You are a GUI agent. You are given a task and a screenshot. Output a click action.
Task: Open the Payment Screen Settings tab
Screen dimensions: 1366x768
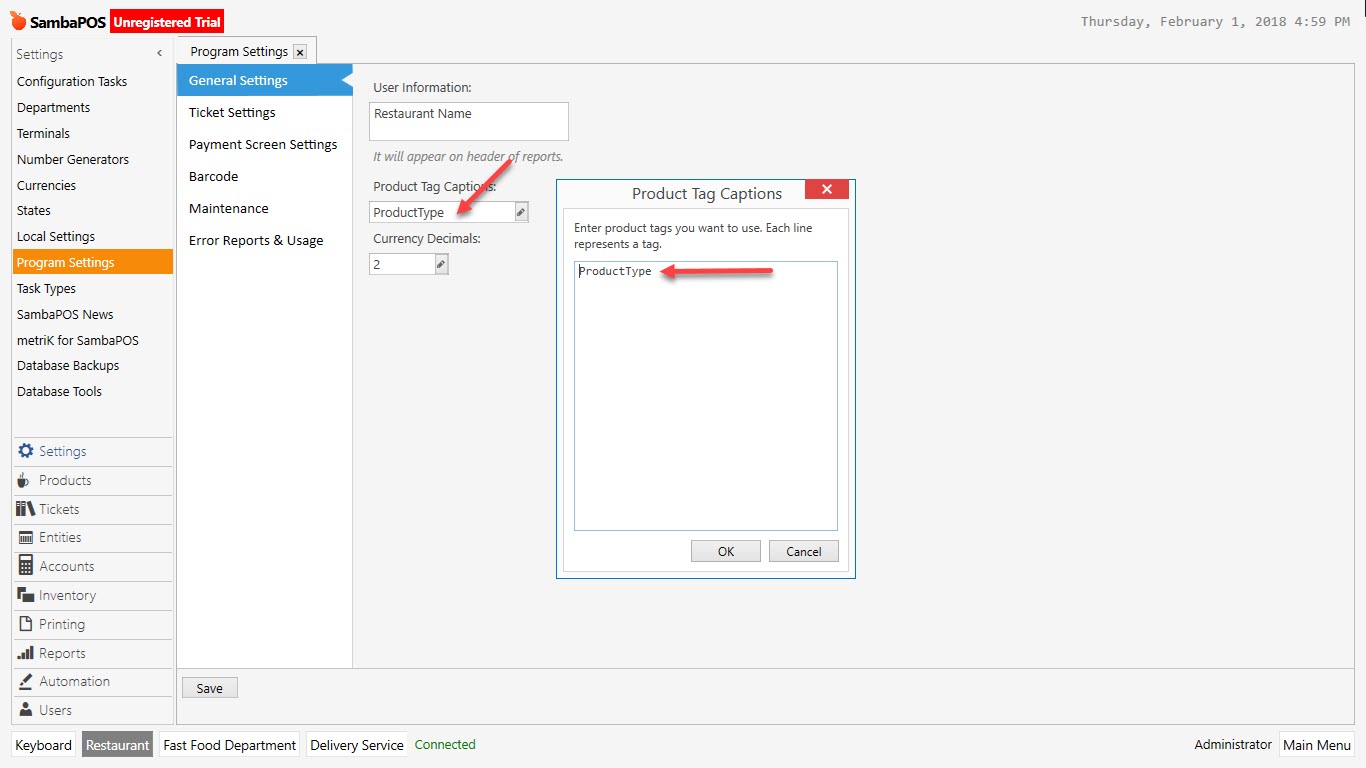pyautogui.click(x=263, y=144)
